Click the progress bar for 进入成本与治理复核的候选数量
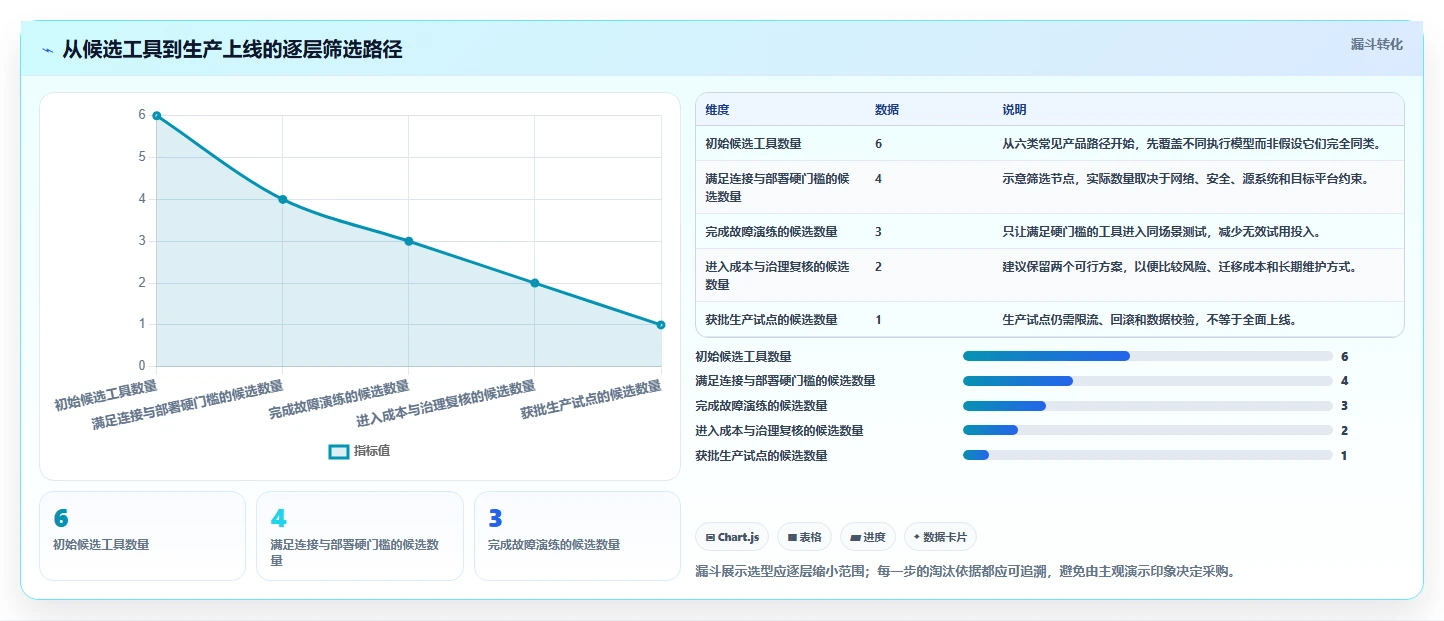1444x621 pixels. pyautogui.click(x=1148, y=431)
